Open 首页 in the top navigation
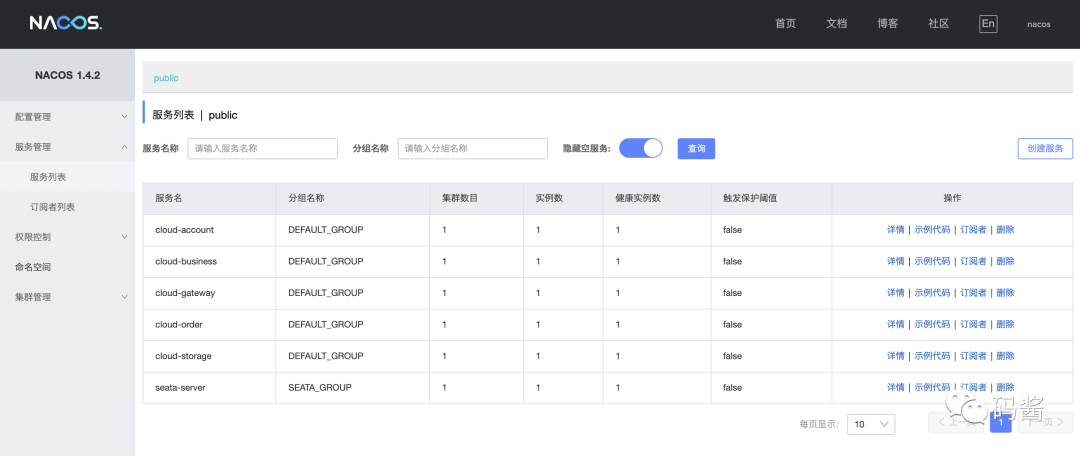The width and height of the screenshot is (1080, 456). pyautogui.click(x=785, y=23)
